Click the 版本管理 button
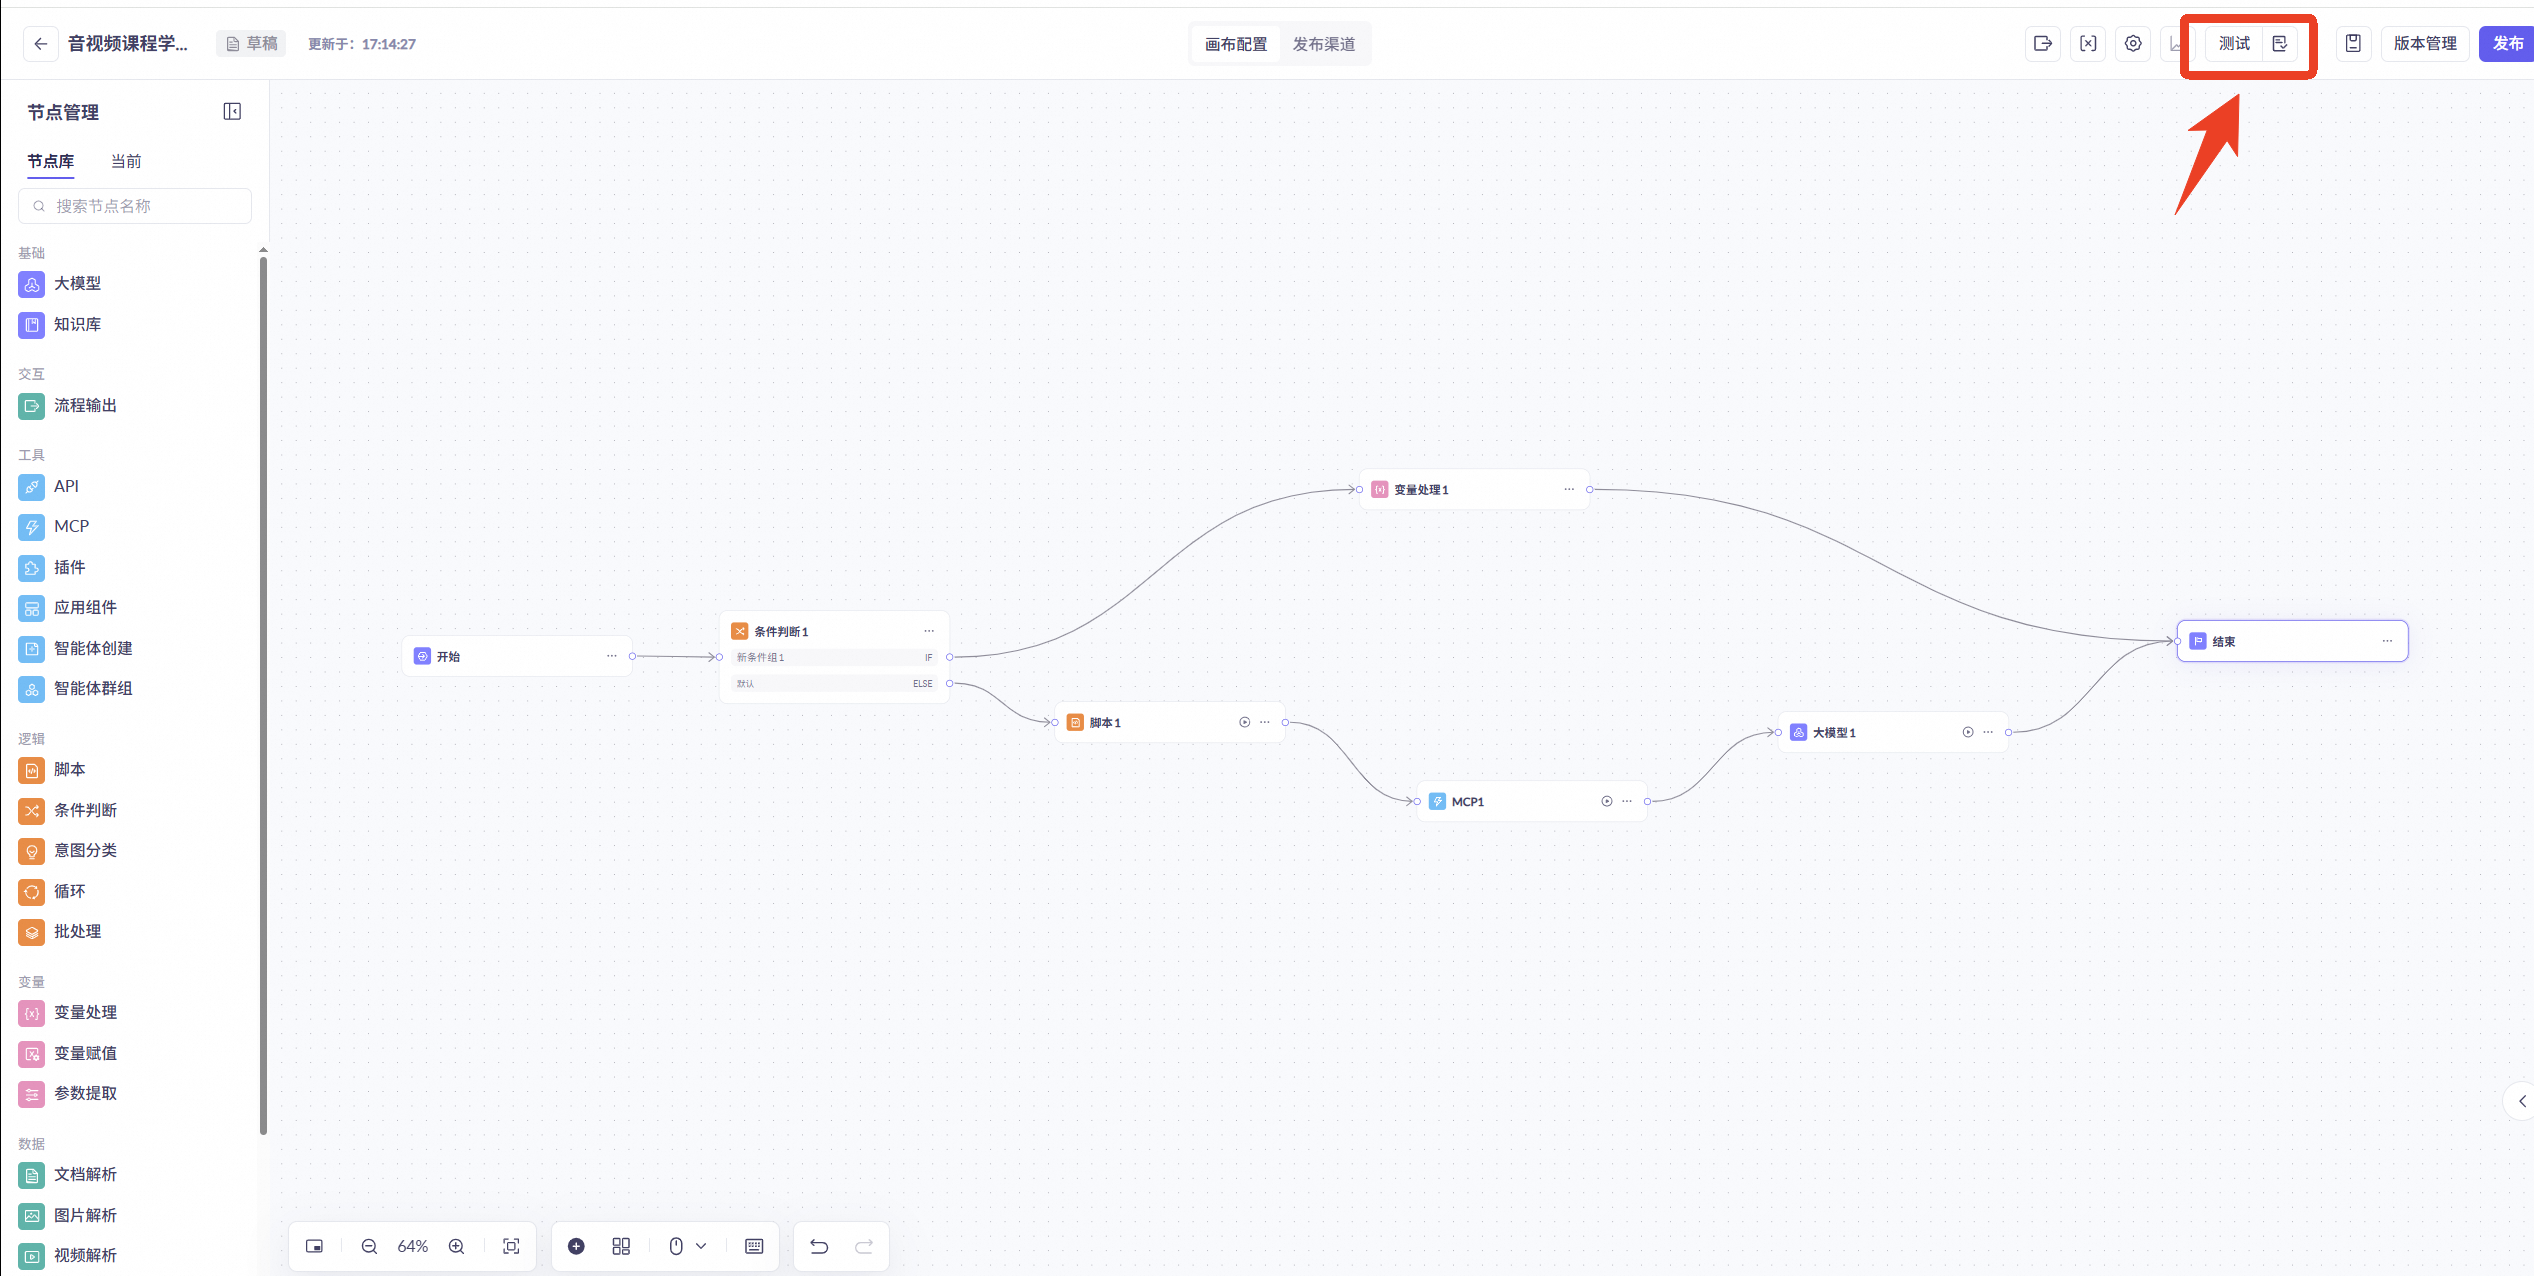2534x1276 pixels. 2424,44
